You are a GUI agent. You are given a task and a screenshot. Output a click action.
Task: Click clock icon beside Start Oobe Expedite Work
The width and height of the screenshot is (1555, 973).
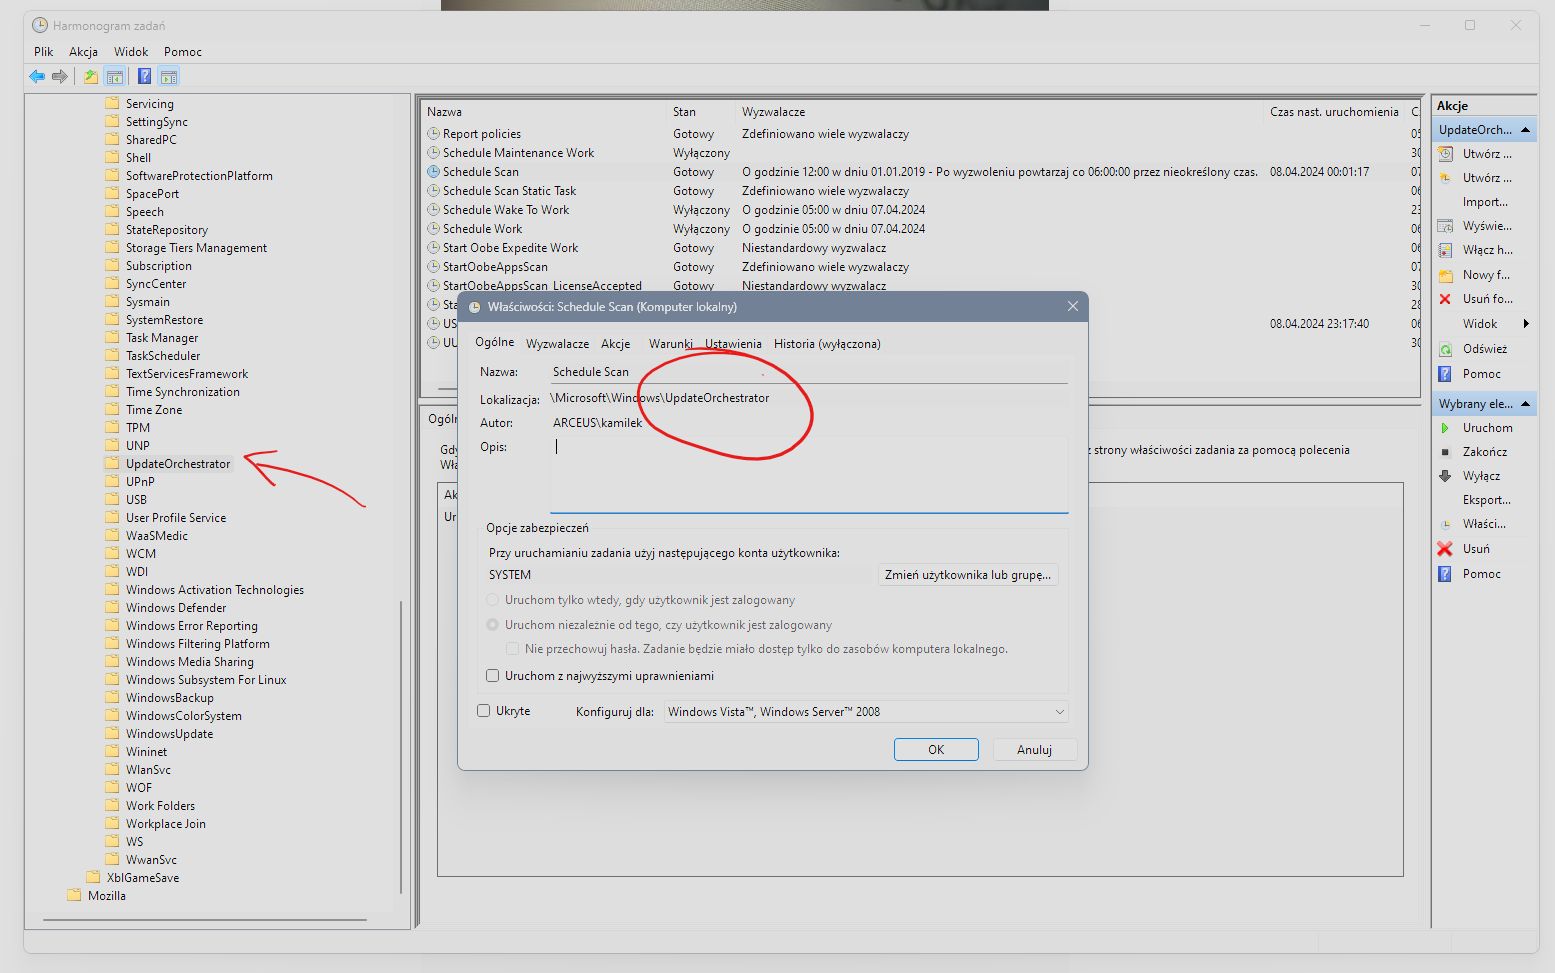(433, 248)
